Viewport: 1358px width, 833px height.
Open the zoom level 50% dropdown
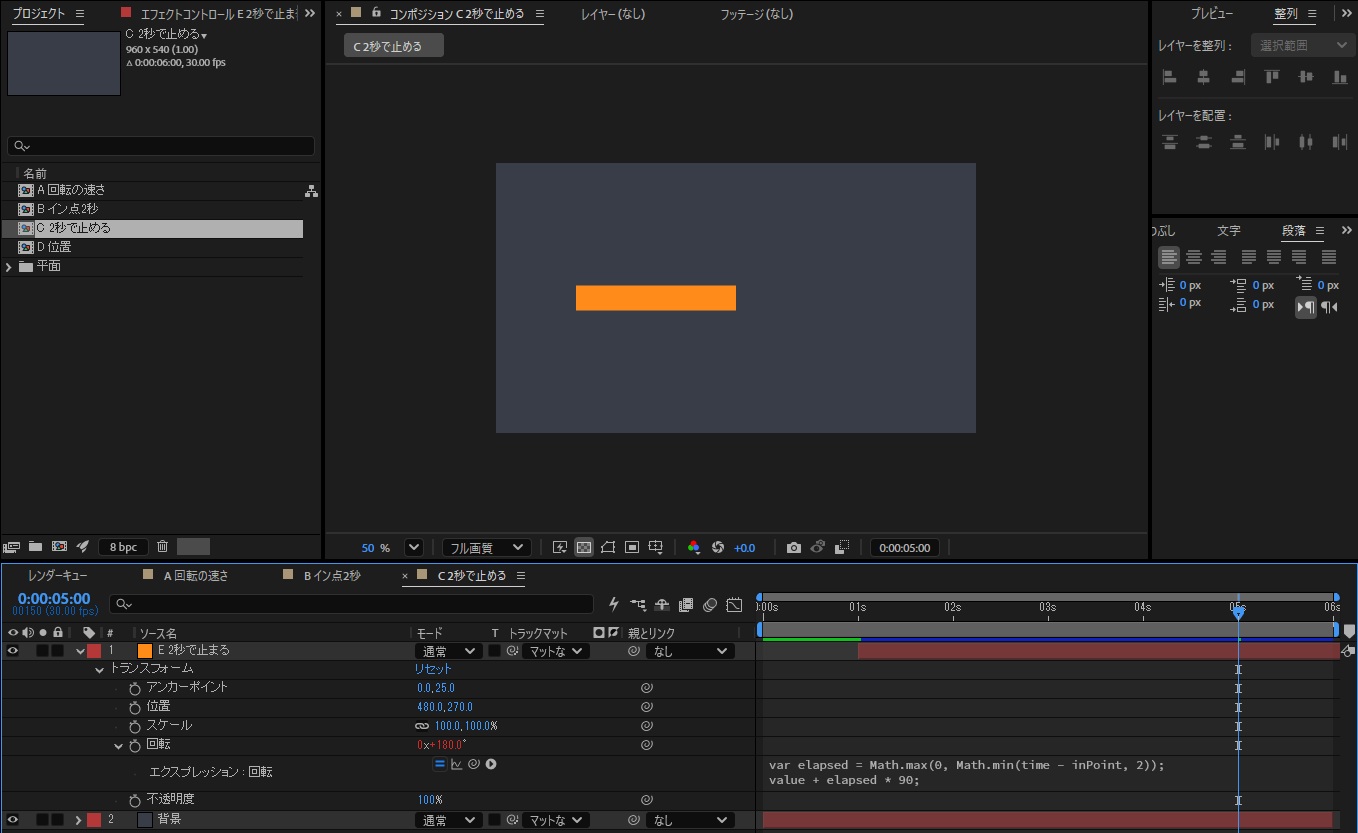[x=413, y=547]
